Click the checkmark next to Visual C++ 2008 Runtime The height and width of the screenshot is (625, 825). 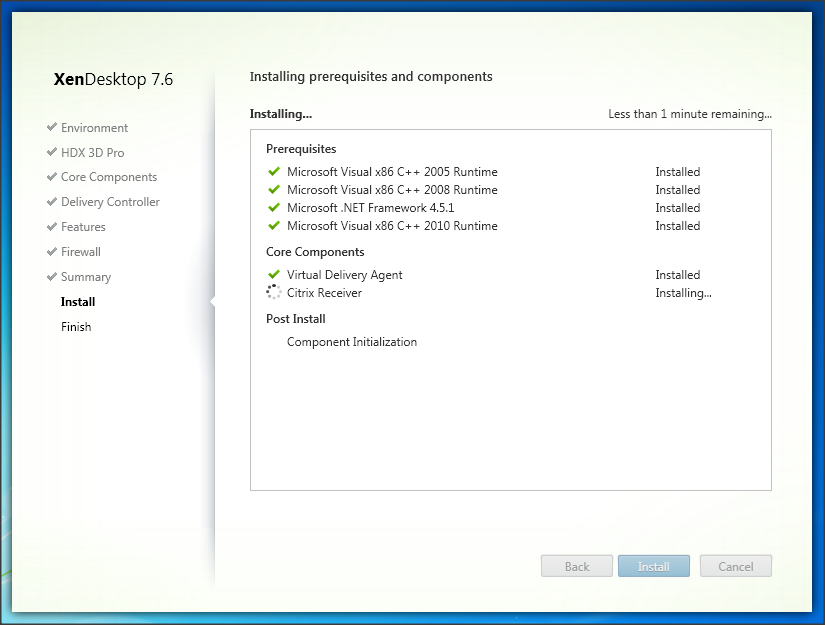pyautogui.click(x=274, y=190)
